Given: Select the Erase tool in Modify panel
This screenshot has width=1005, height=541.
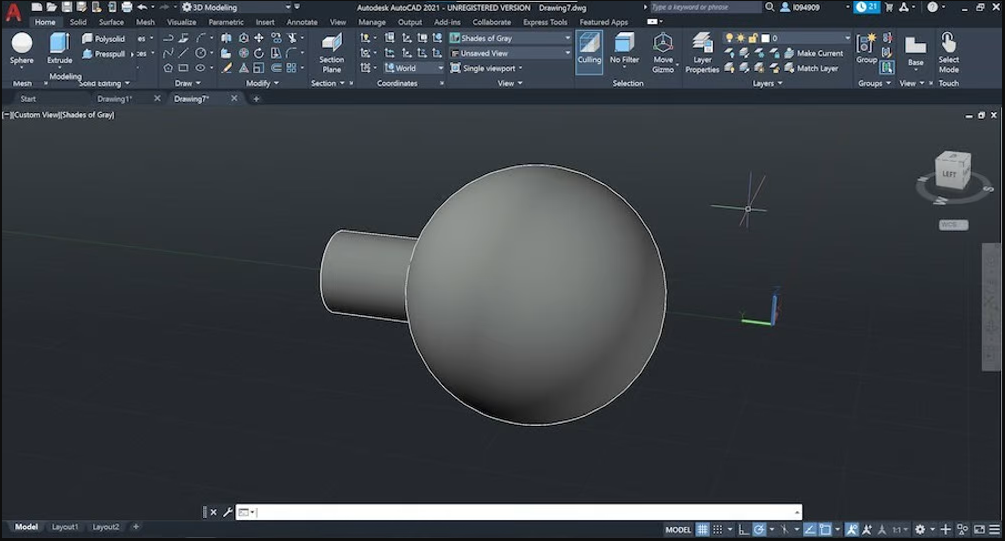Looking at the screenshot, I should pyautogui.click(x=227, y=67).
